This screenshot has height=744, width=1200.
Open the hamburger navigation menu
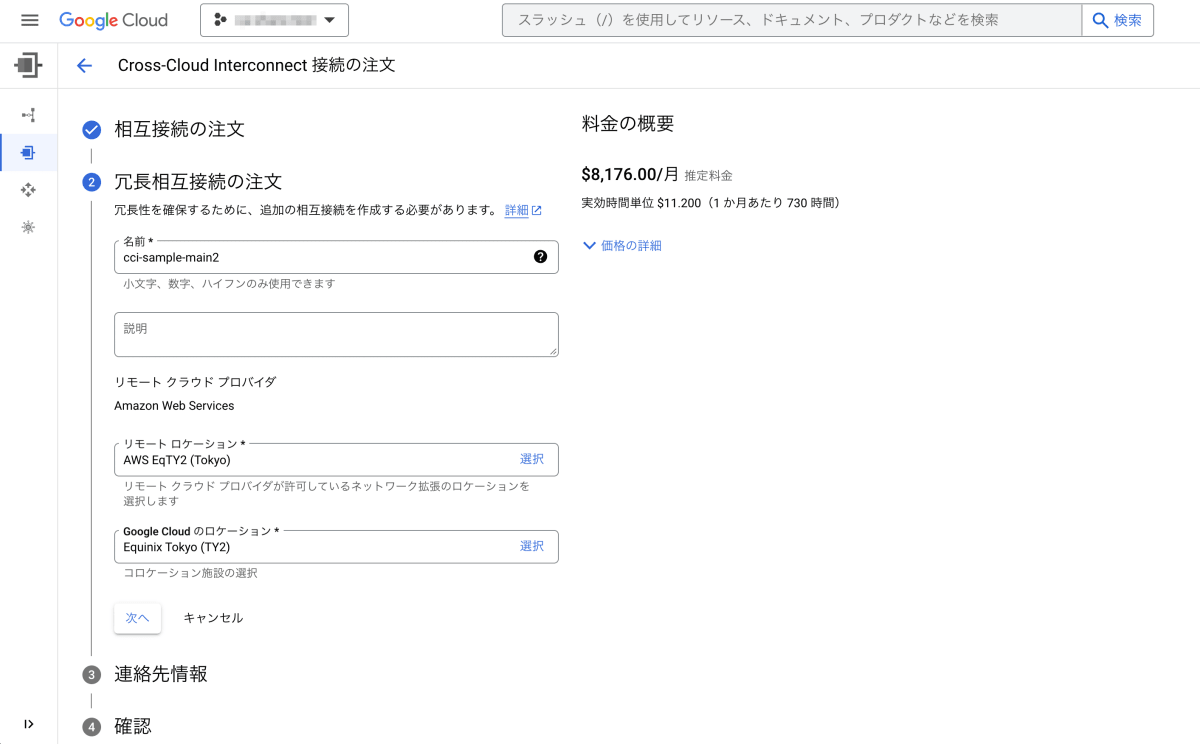click(x=29, y=20)
